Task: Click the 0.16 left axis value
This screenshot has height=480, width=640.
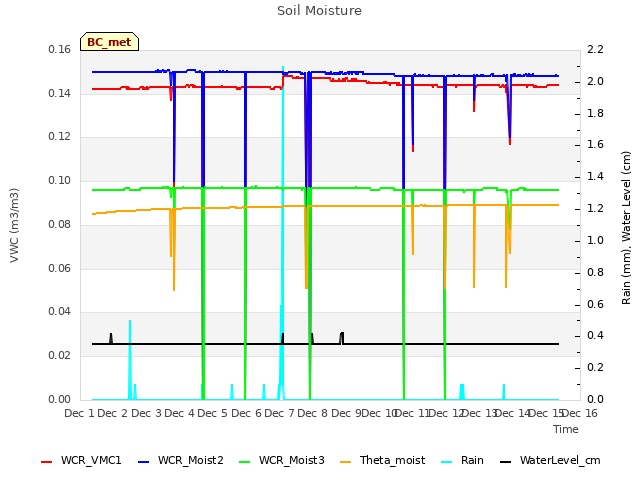Action: coord(60,49)
